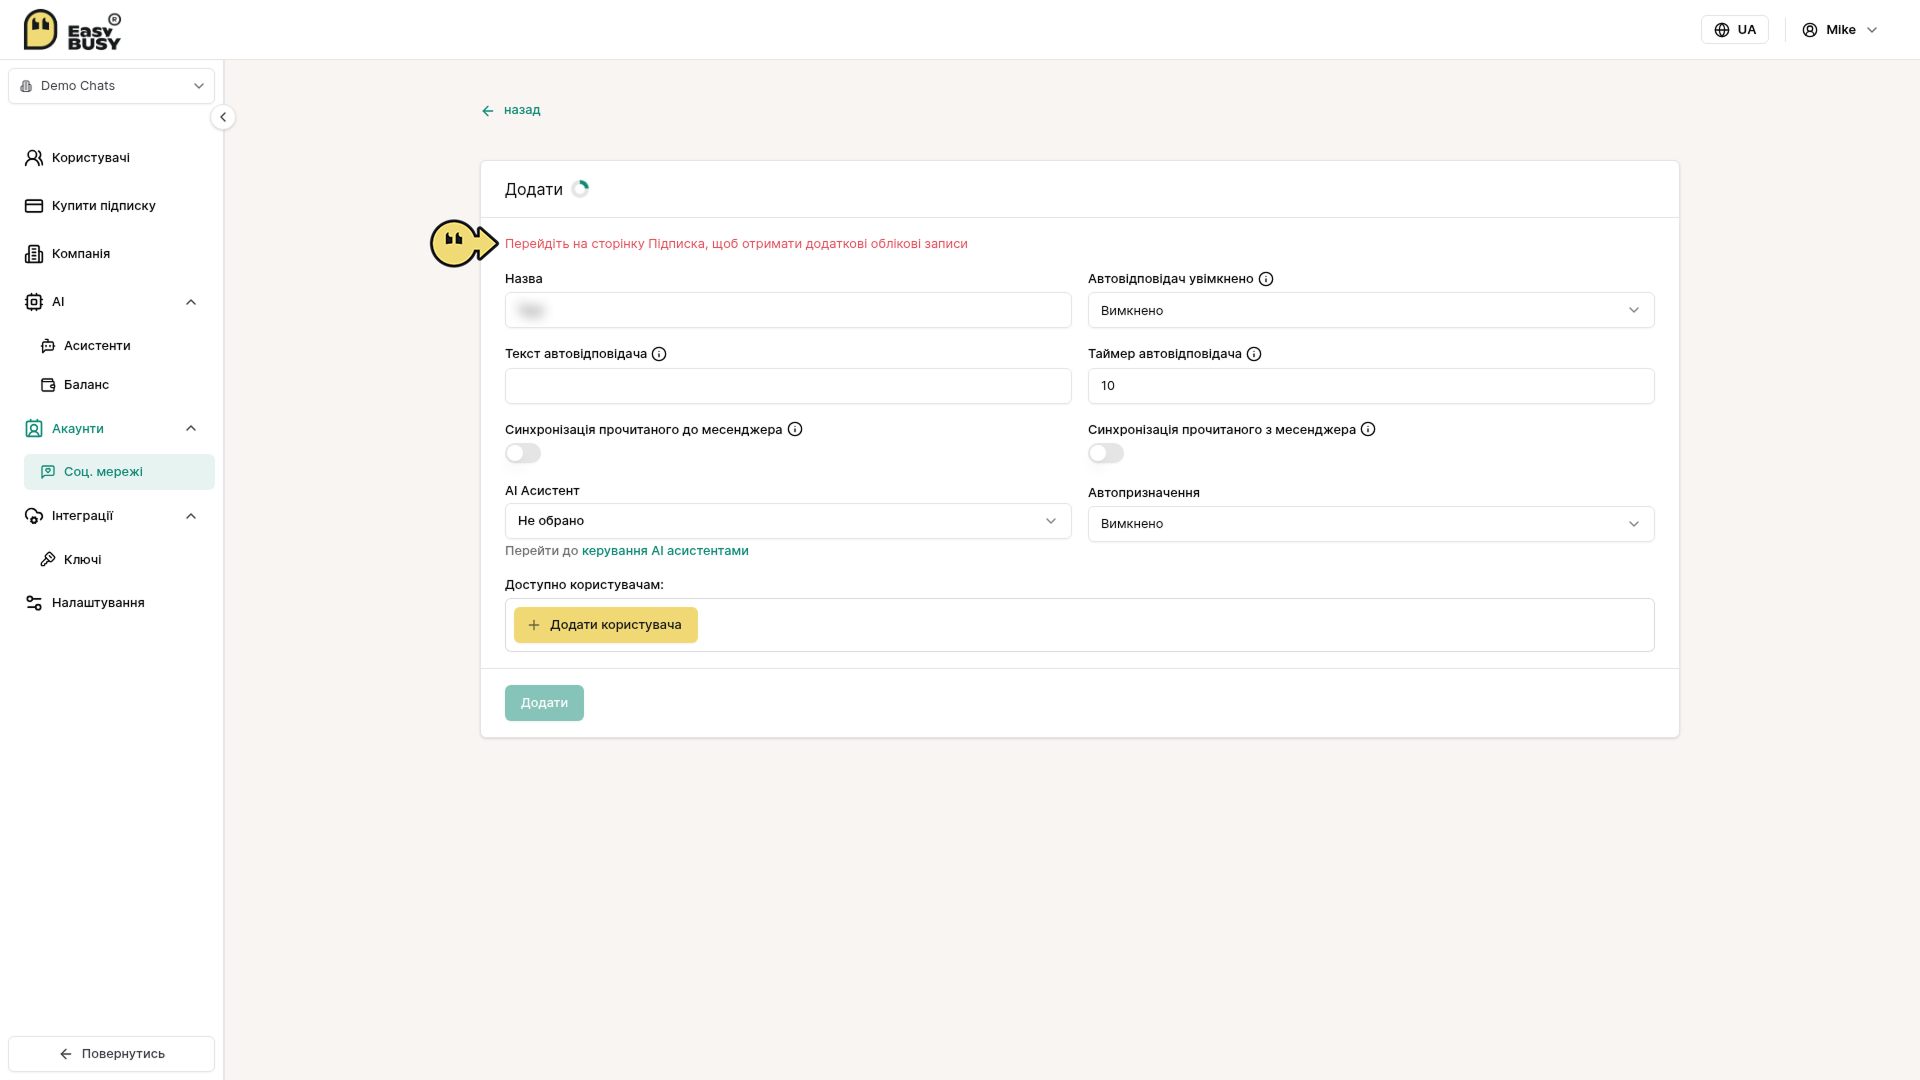Click info icon beside Автовідповідач увімкнено
1920x1080 pixels.
tap(1266, 279)
